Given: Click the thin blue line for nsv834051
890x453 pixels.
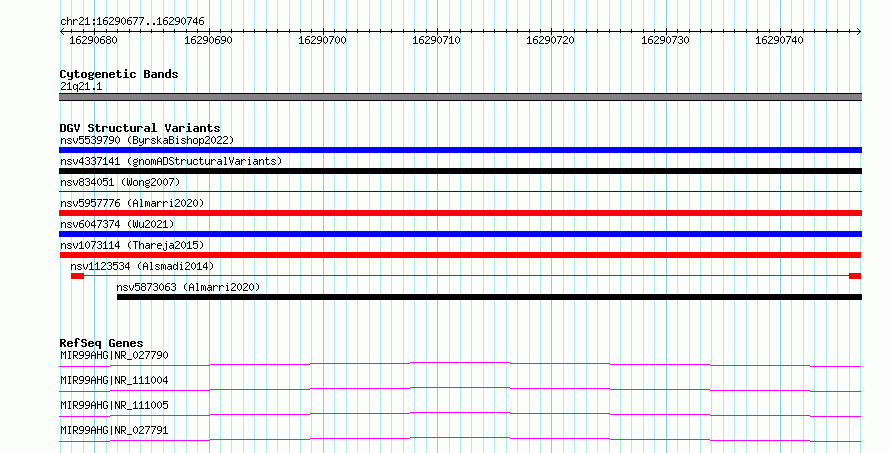Looking at the screenshot, I should pos(460,192).
